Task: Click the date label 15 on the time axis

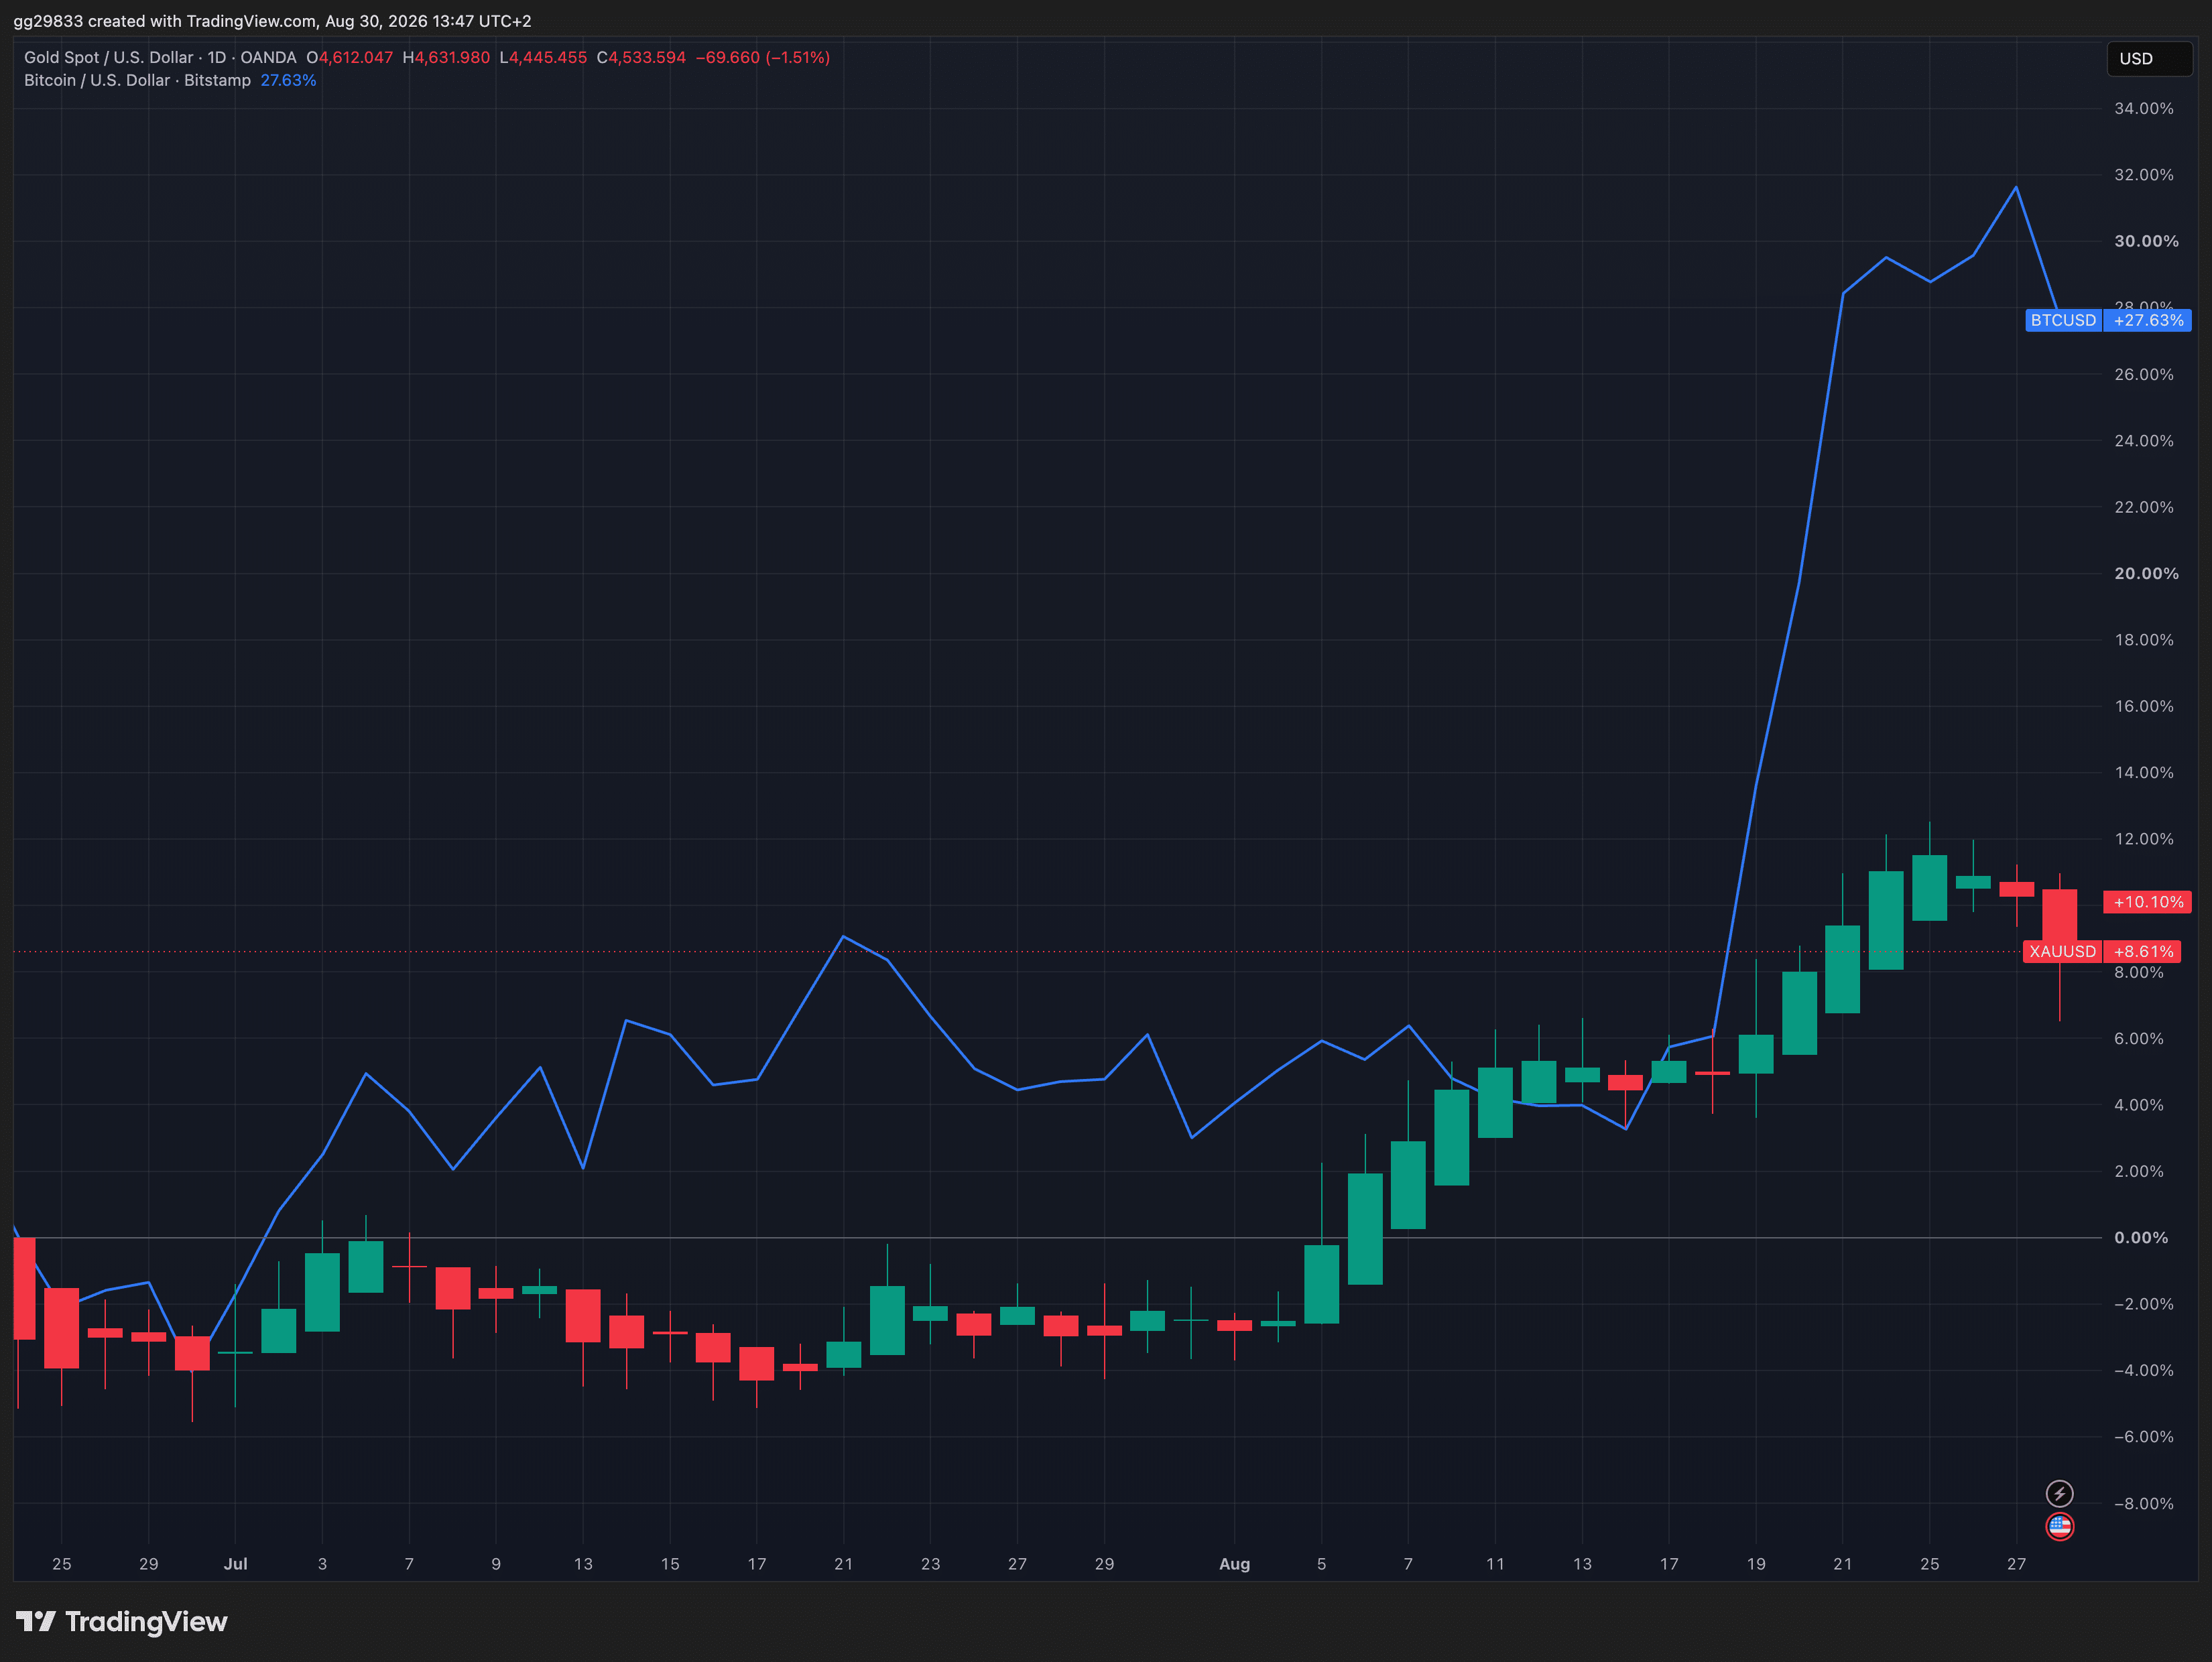Action: [x=670, y=1564]
